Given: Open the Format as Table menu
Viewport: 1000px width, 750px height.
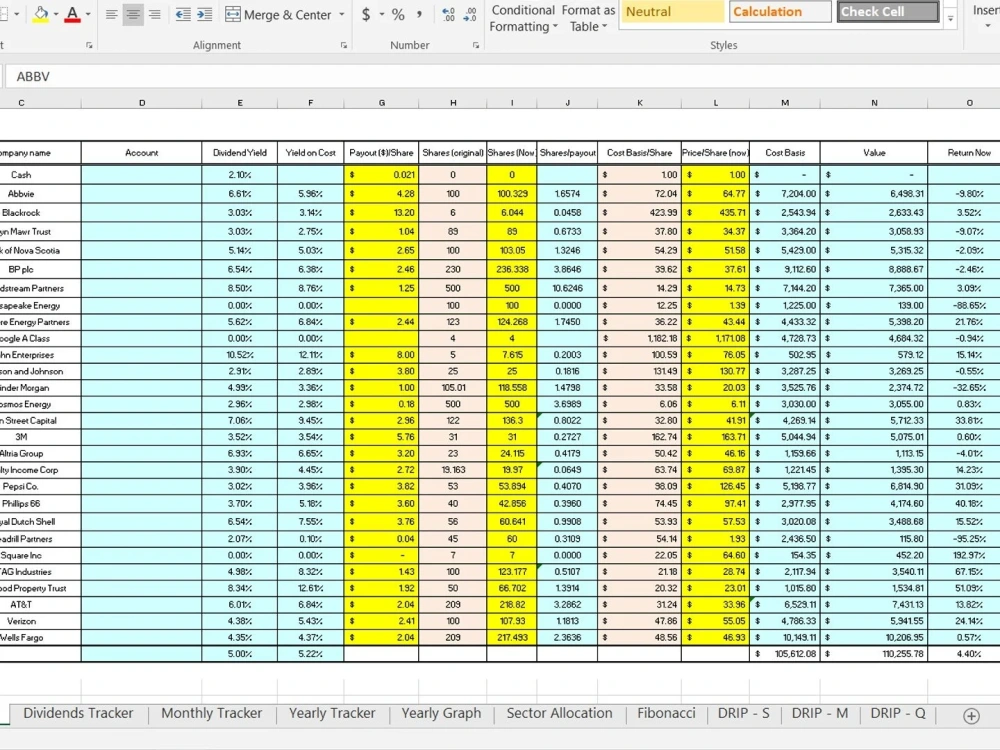Looking at the screenshot, I should click(x=588, y=18).
